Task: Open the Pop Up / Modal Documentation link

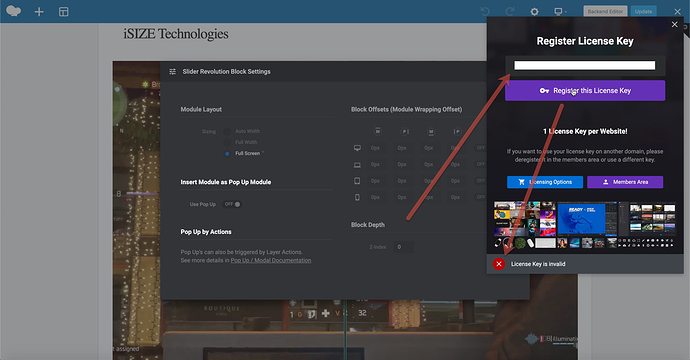Action: coord(271,261)
